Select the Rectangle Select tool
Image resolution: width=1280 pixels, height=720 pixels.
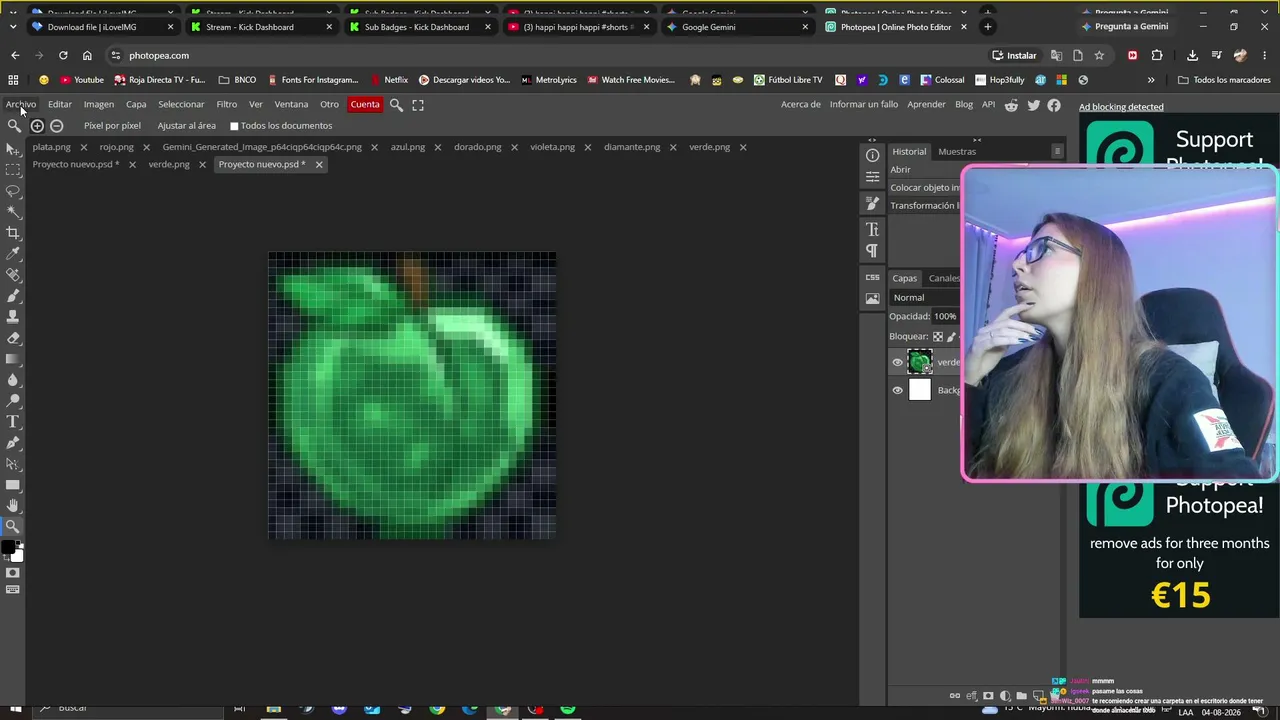pos(13,170)
